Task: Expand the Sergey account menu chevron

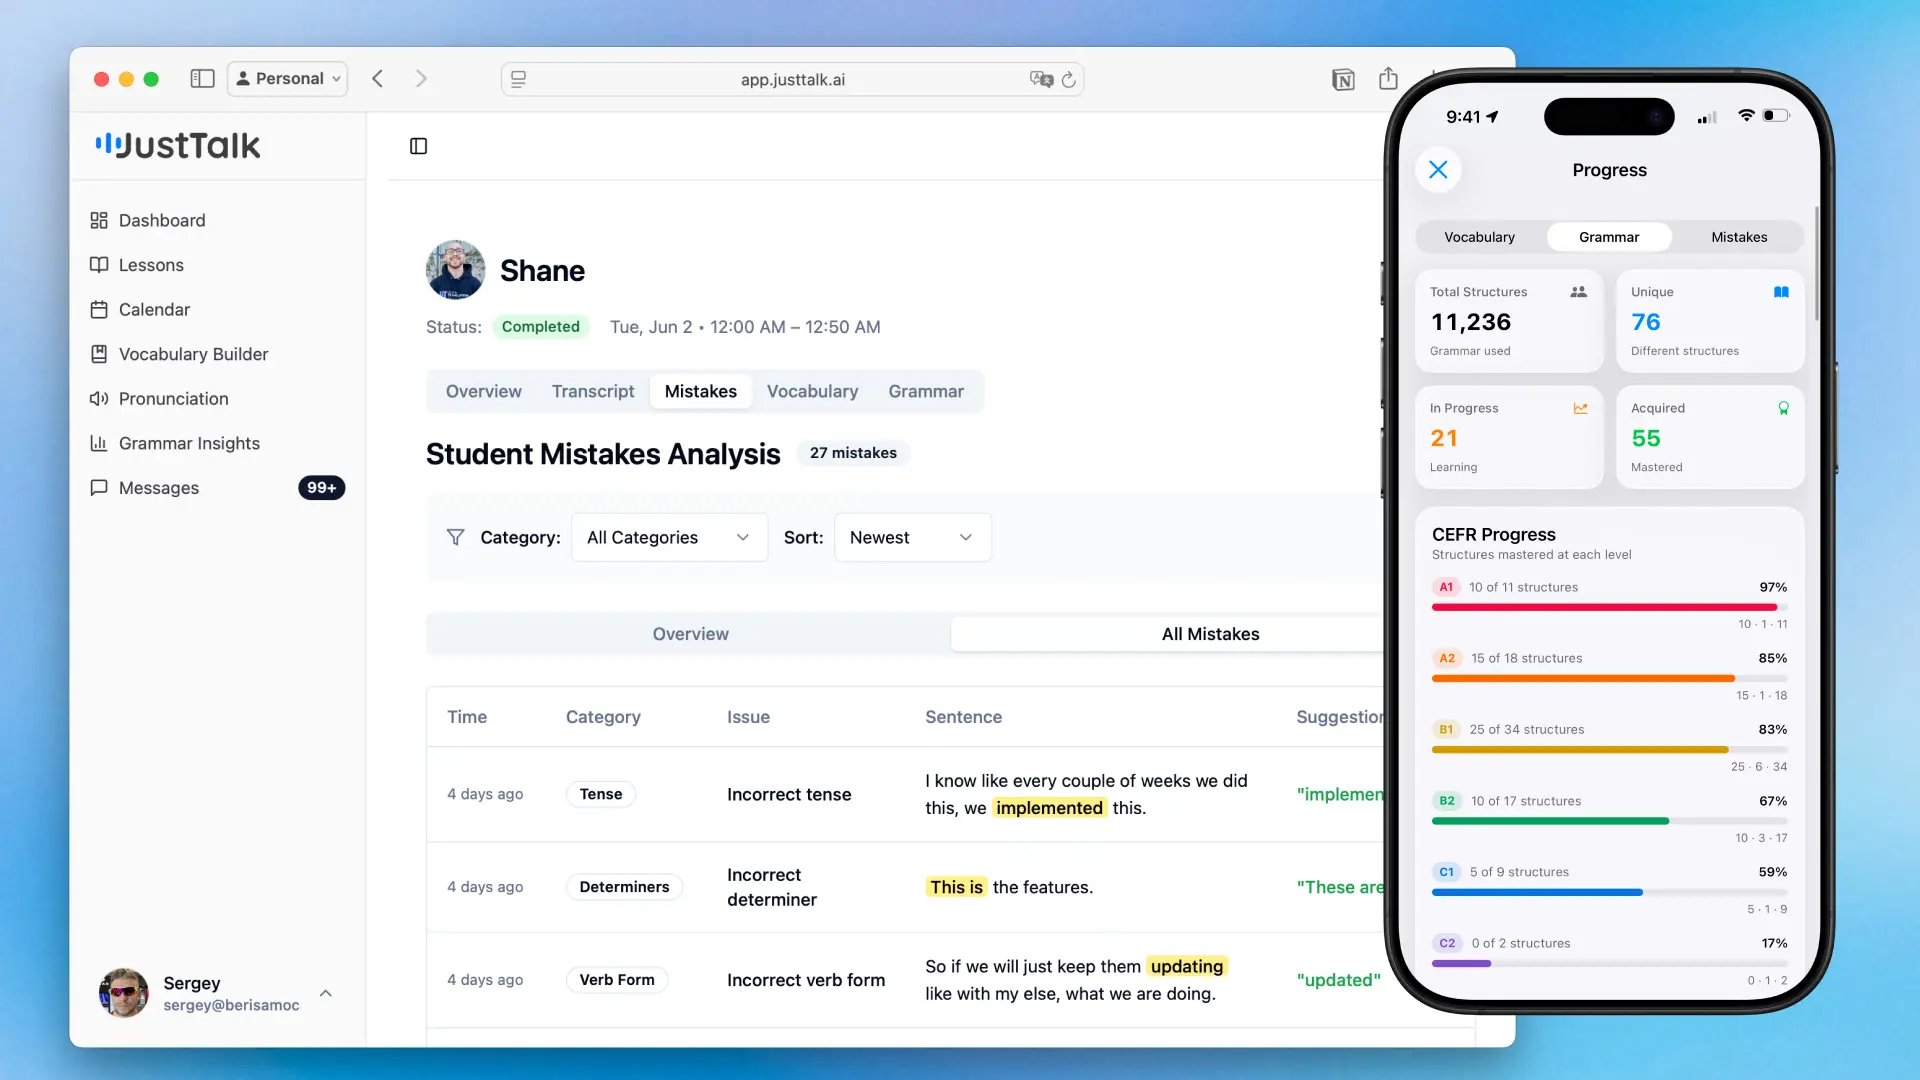Action: pyautogui.click(x=325, y=993)
